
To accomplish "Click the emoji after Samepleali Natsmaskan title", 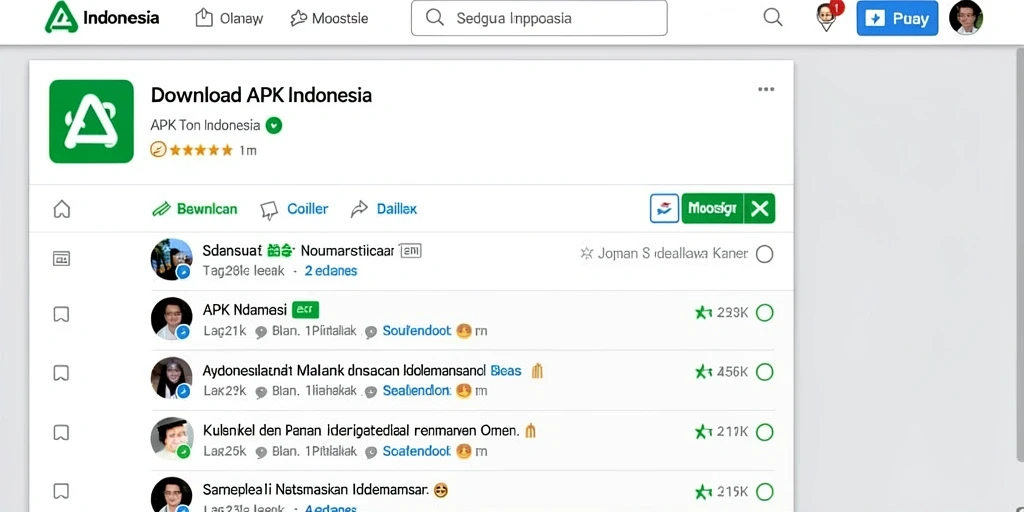I will [441, 490].
